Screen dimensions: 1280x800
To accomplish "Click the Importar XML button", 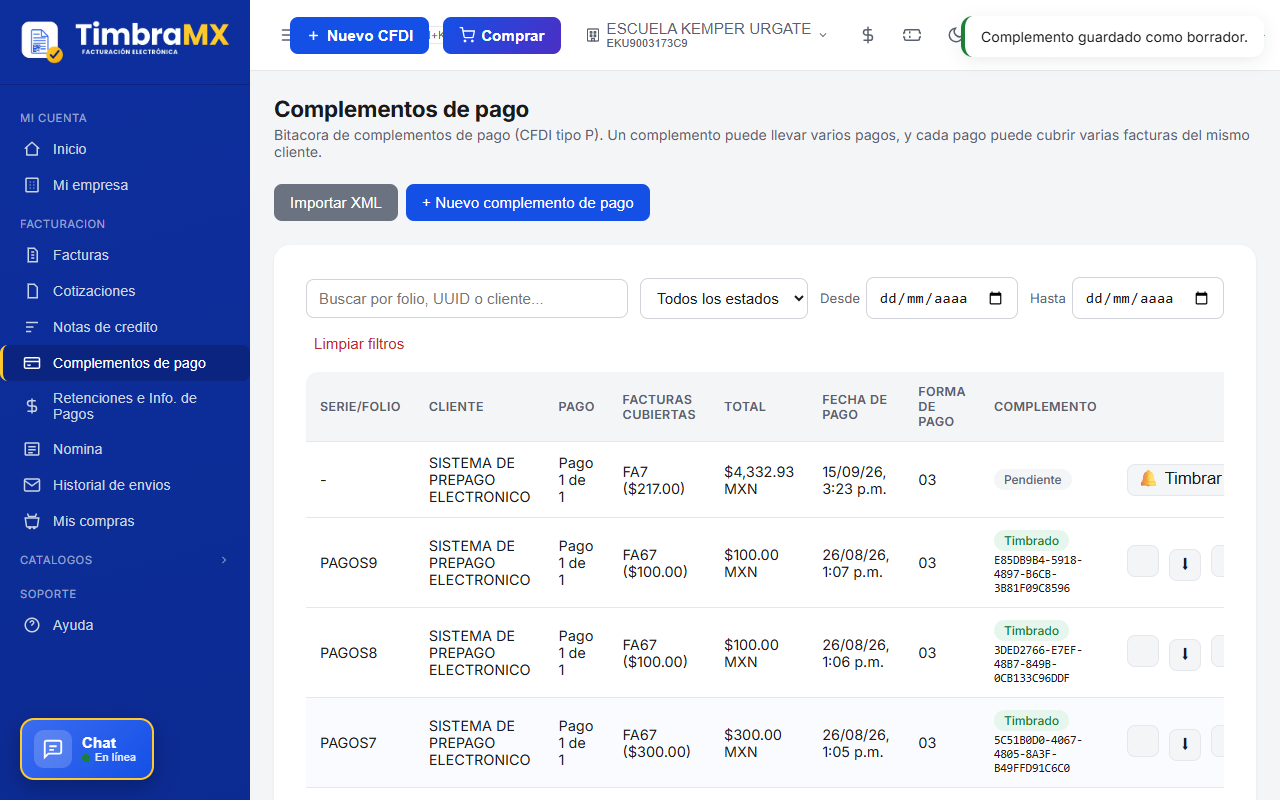I will coord(336,202).
